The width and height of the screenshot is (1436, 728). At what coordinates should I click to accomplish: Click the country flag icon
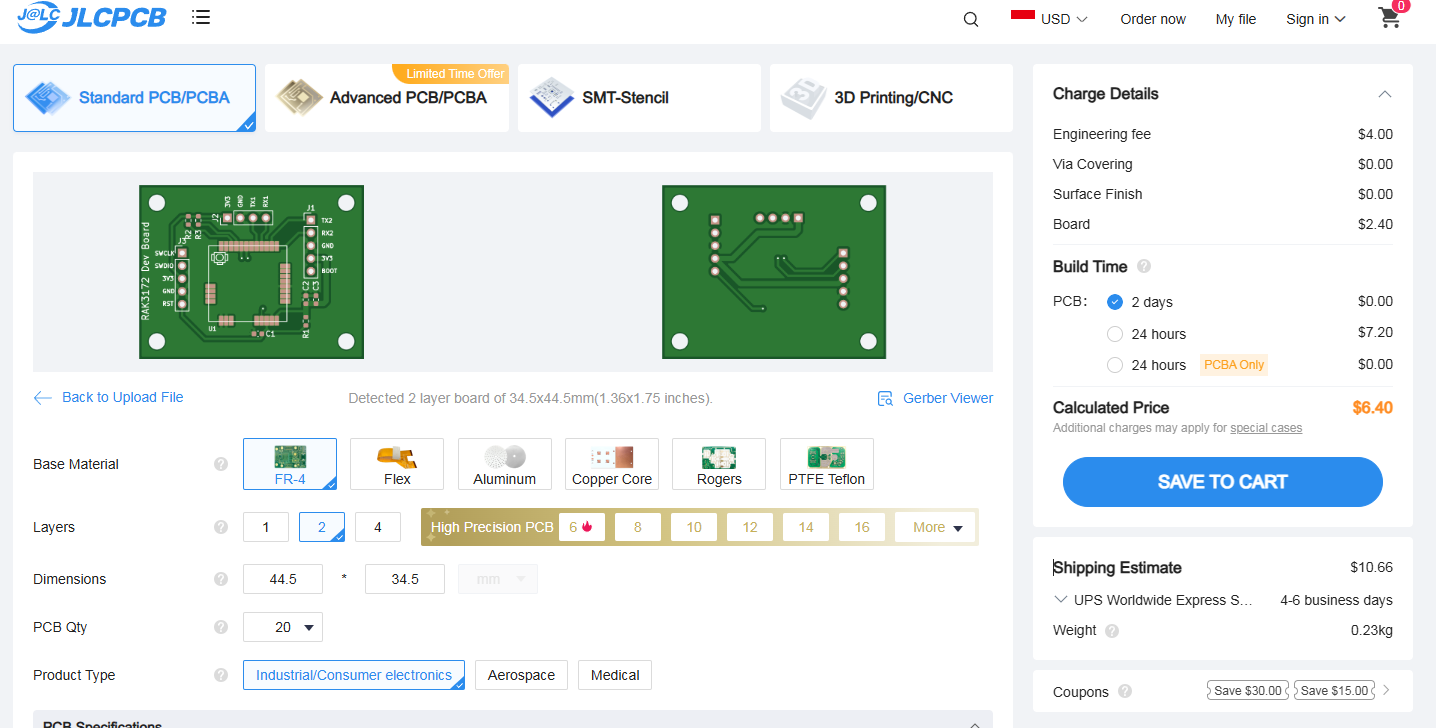coord(1022,15)
